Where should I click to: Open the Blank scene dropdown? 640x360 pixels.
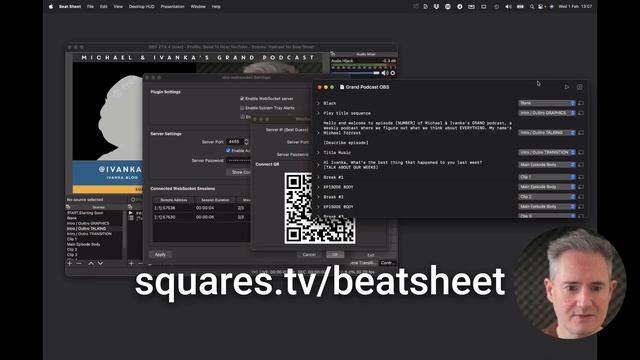coord(547,103)
